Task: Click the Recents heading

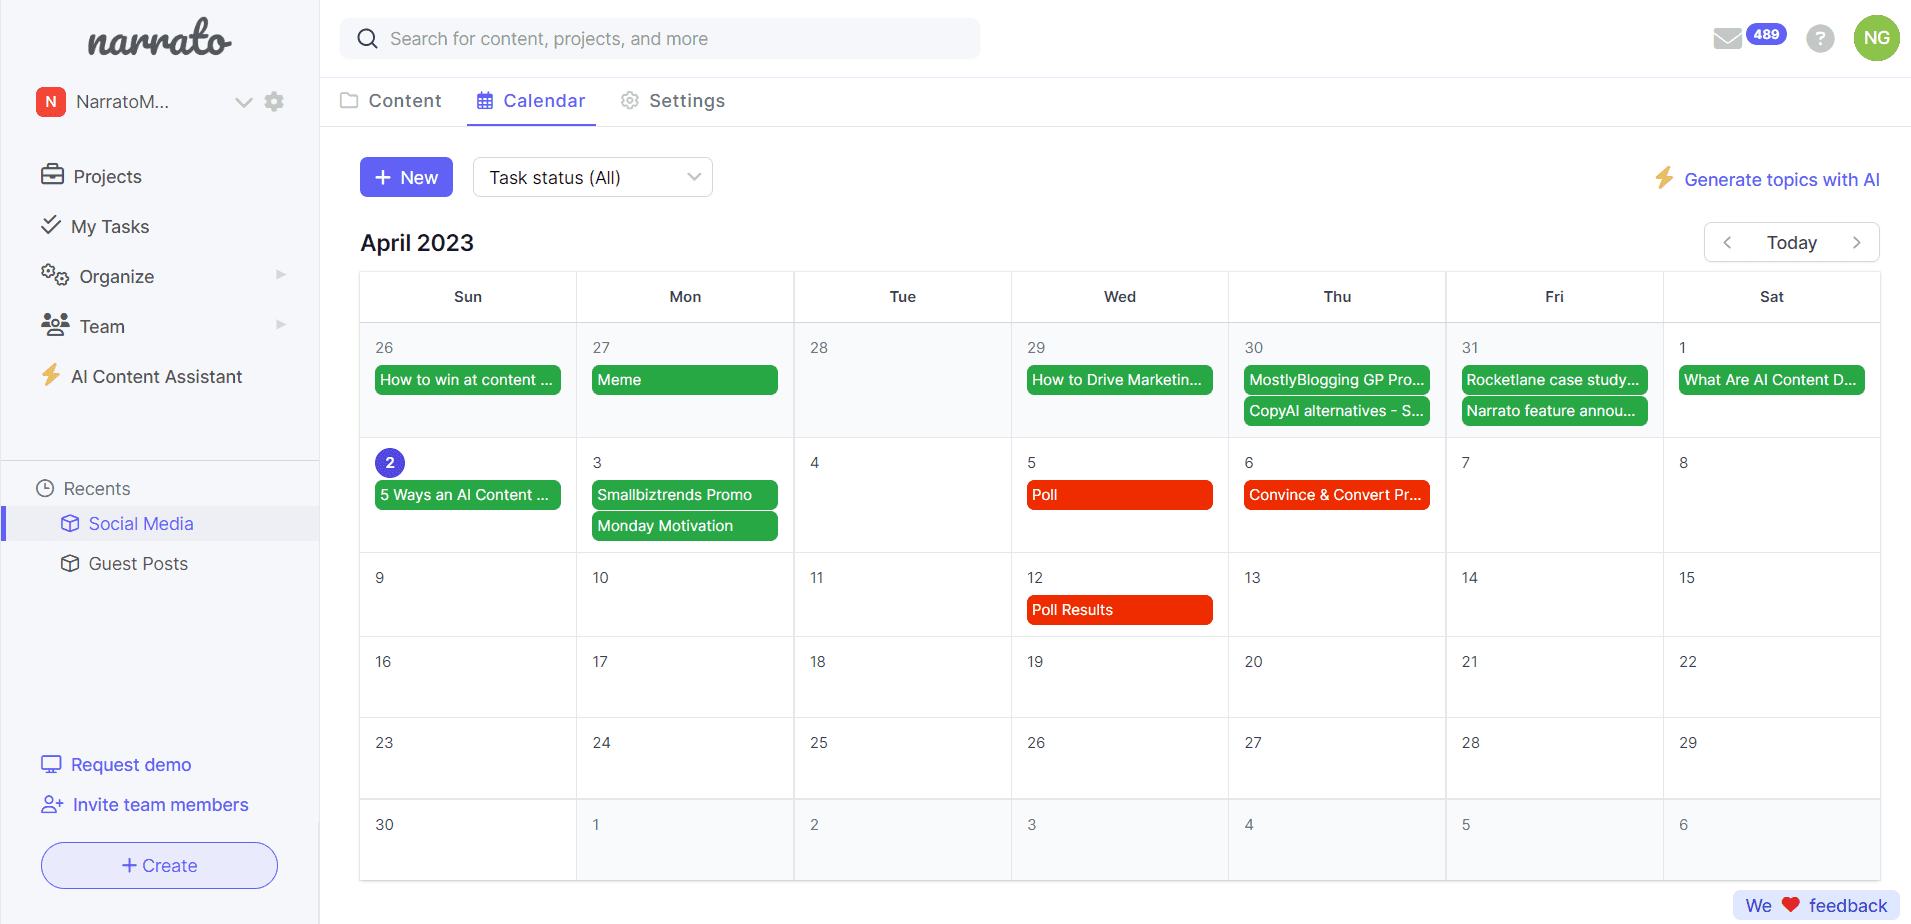Action: click(97, 488)
